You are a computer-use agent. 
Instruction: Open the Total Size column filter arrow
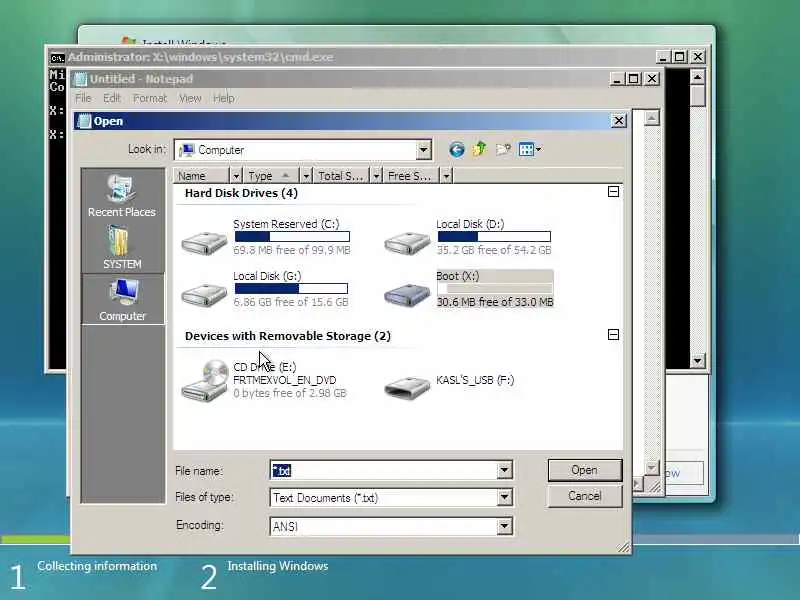click(376, 176)
